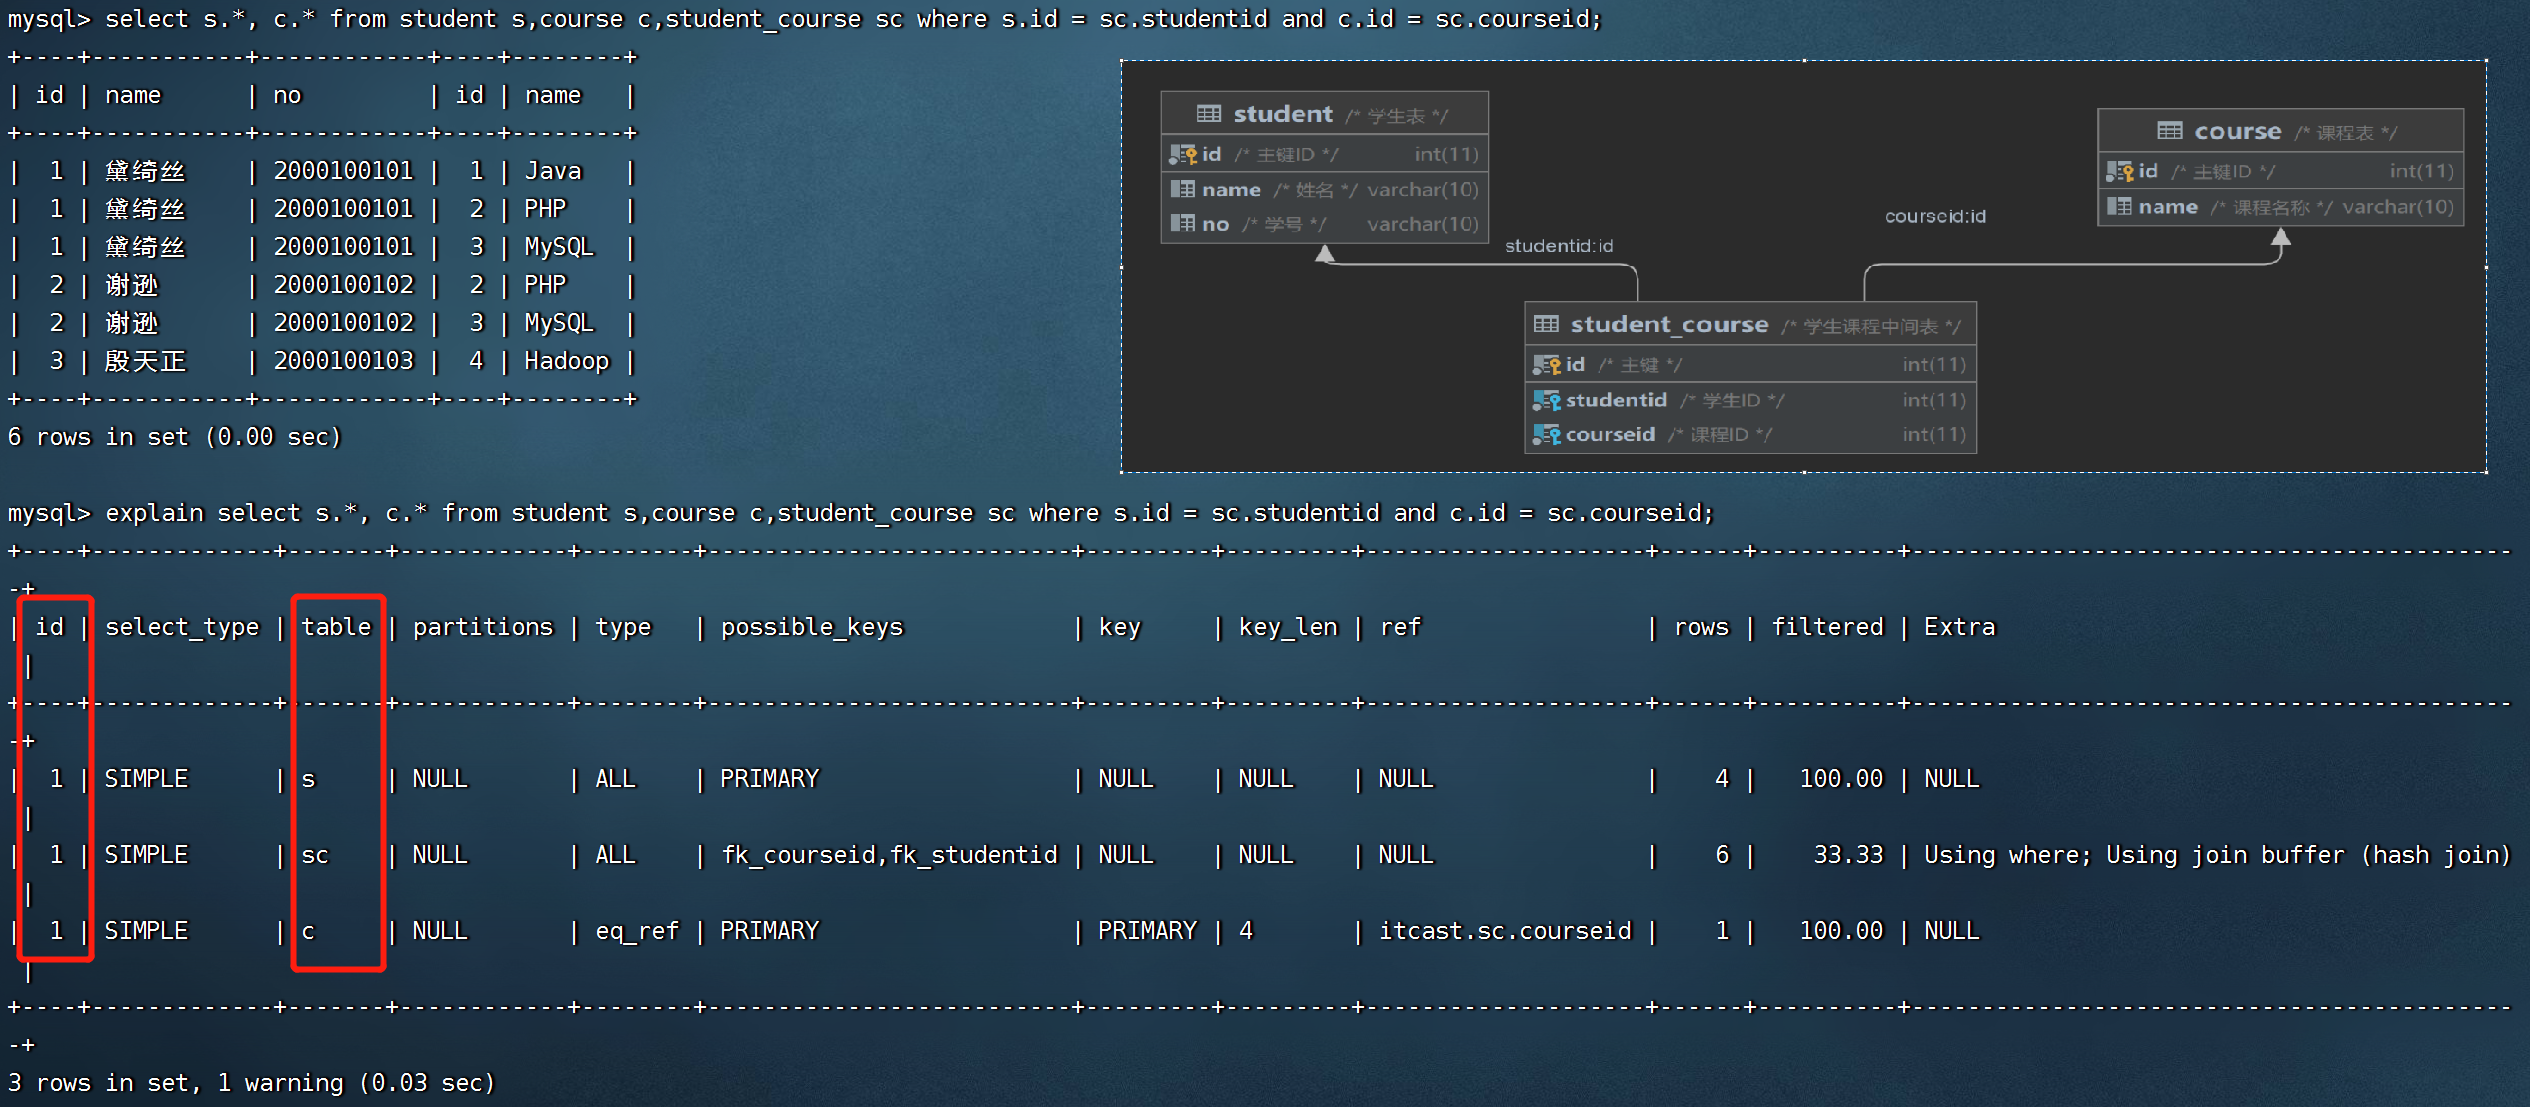
Task: Click the 'type' column header in explain output
Action: (x=623, y=627)
